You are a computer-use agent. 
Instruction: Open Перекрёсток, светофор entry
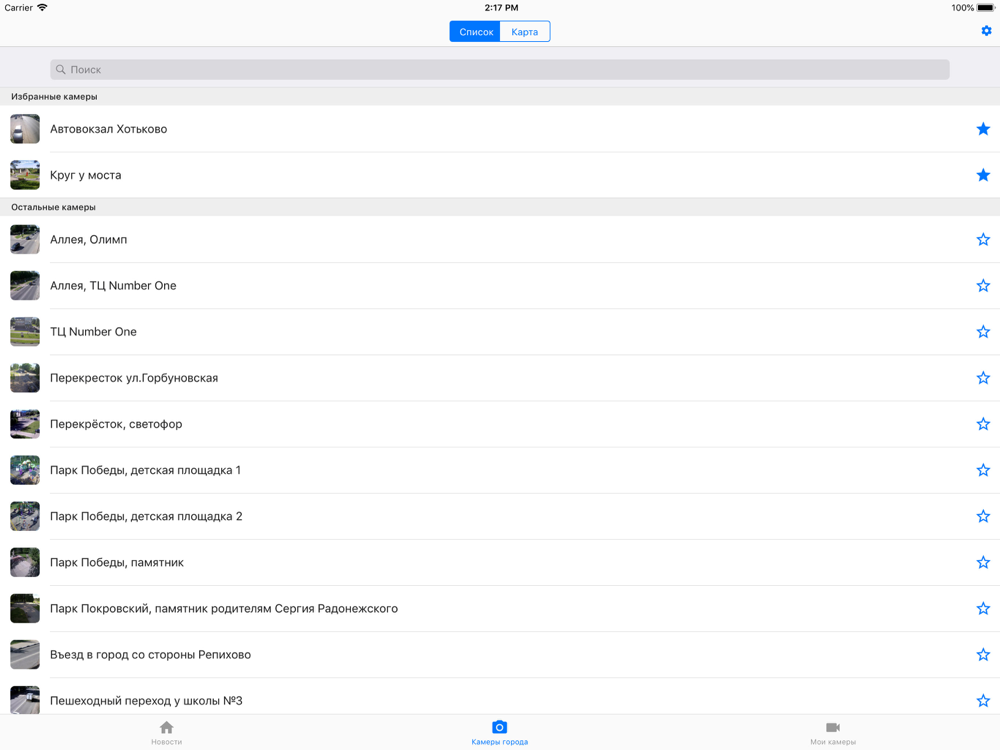click(x=116, y=423)
